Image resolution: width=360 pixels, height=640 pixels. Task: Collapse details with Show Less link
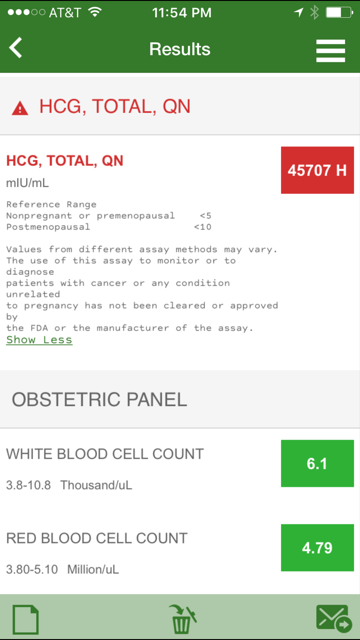coord(39,340)
